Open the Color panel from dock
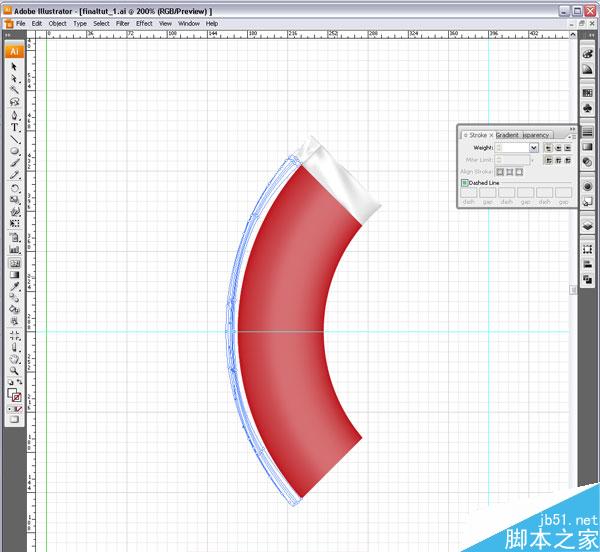This screenshot has height=552, width=600. 587,54
